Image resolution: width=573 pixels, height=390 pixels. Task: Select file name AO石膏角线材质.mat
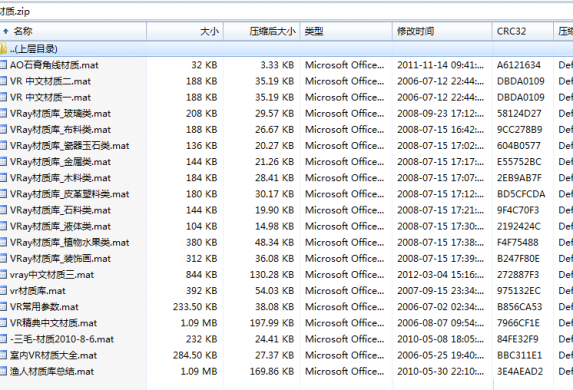pos(54,65)
